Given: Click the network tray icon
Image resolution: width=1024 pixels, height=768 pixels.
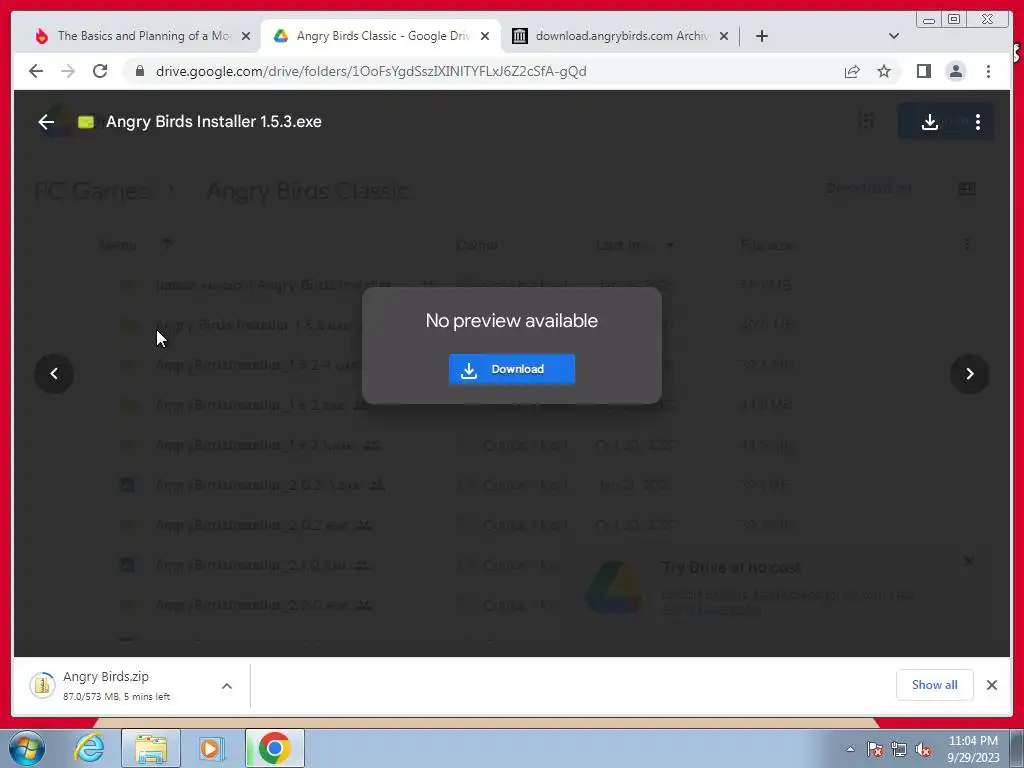Looking at the screenshot, I should click(x=899, y=749).
